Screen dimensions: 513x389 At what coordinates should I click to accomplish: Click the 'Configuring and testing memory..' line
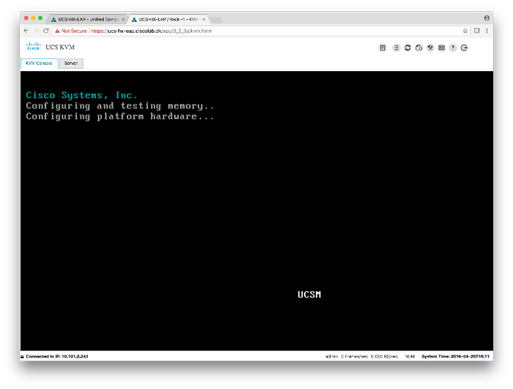tap(120, 106)
